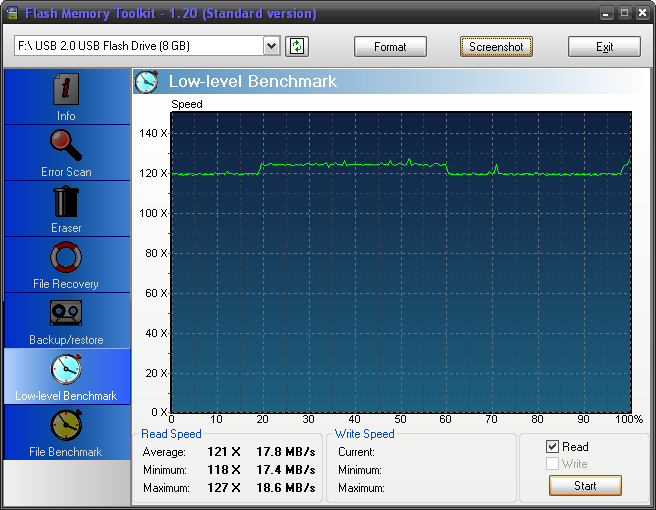Go to the File Benchmark label
Viewport: 656px width, 510px height.
click(65, 452)
